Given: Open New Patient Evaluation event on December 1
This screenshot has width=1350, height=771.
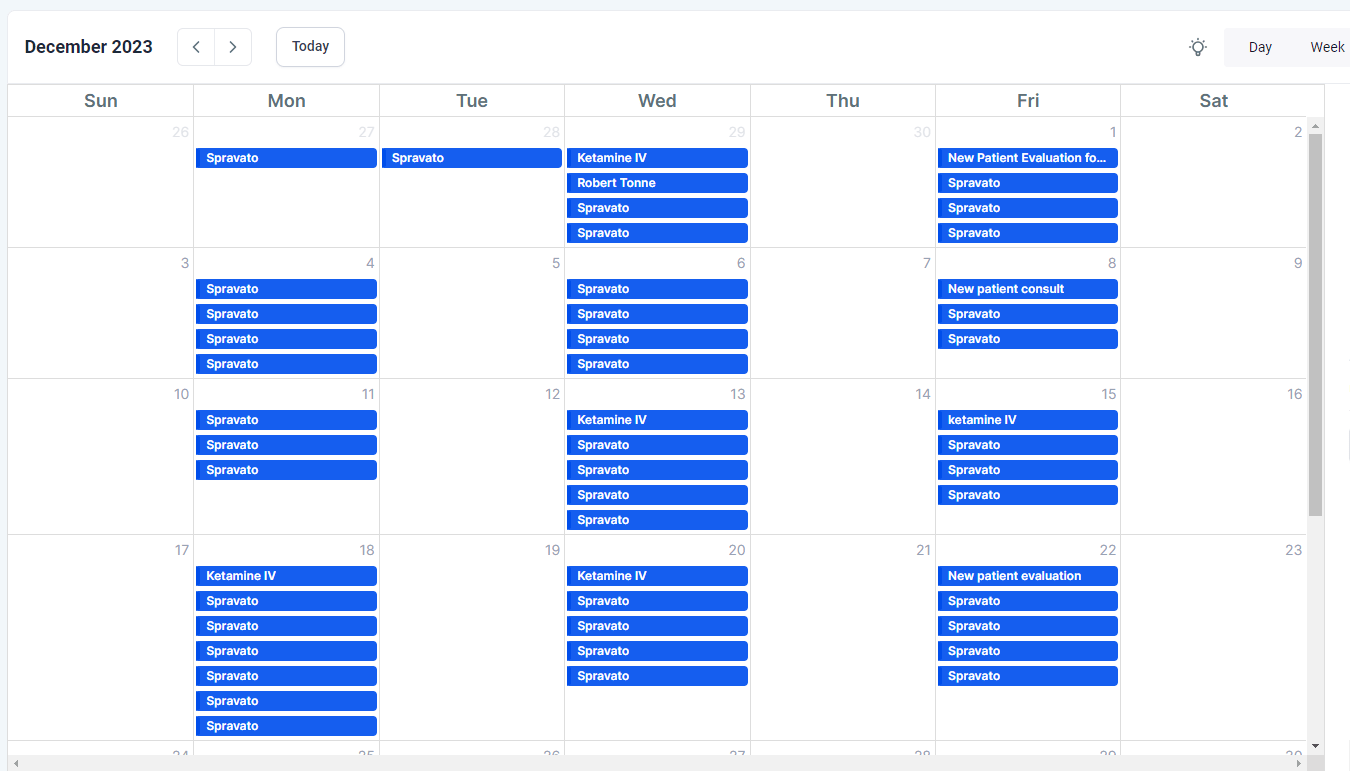Looking at the screenshot, I should pos(1027,158).
